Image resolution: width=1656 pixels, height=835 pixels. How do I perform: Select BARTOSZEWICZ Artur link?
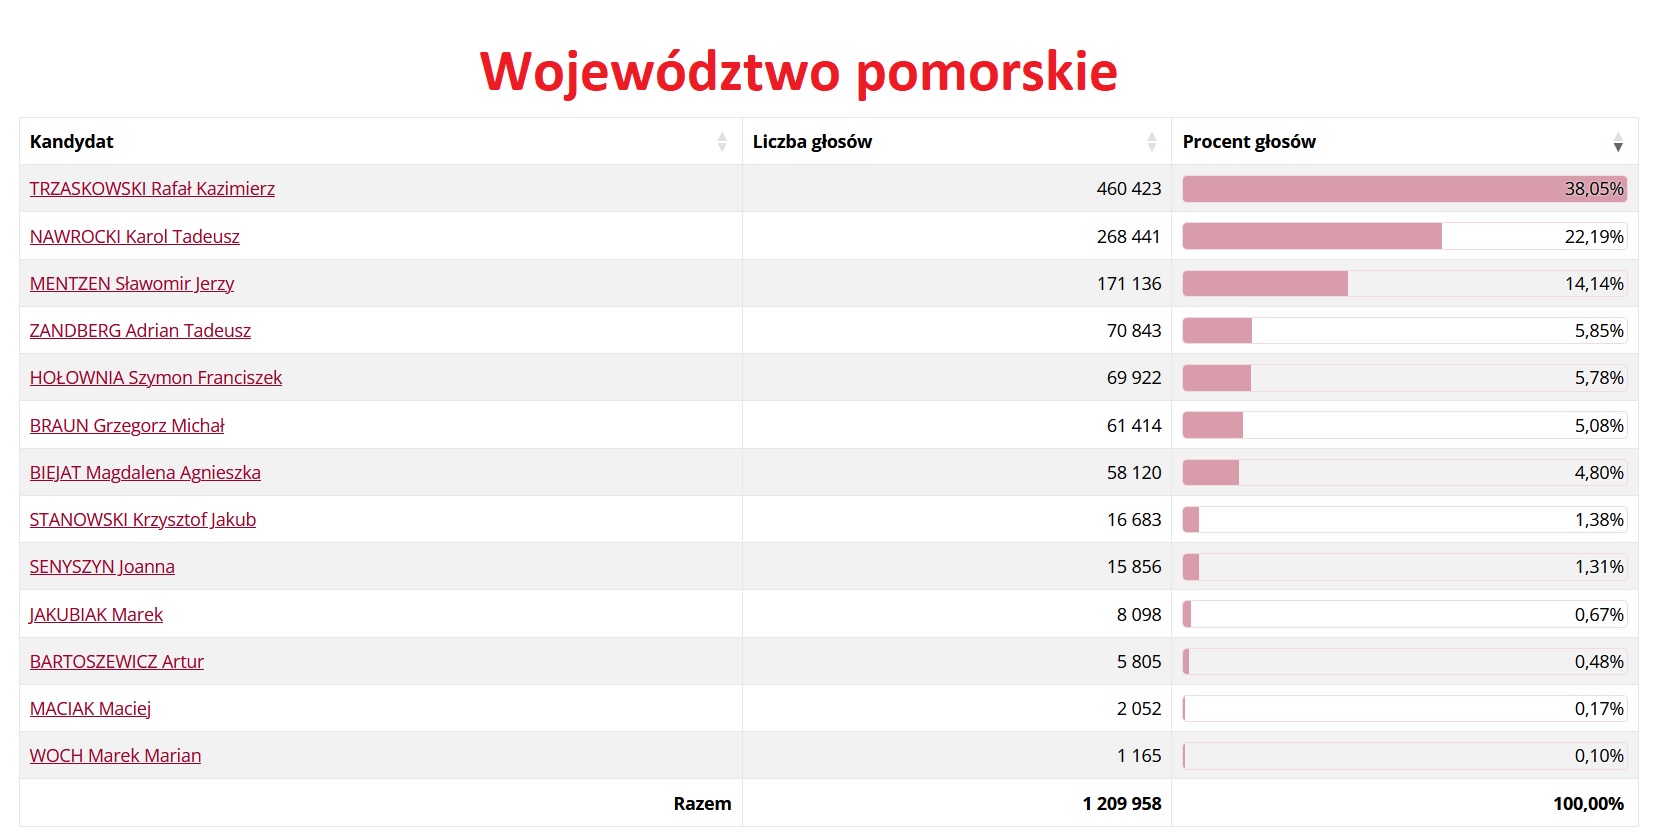pos(117,662)
